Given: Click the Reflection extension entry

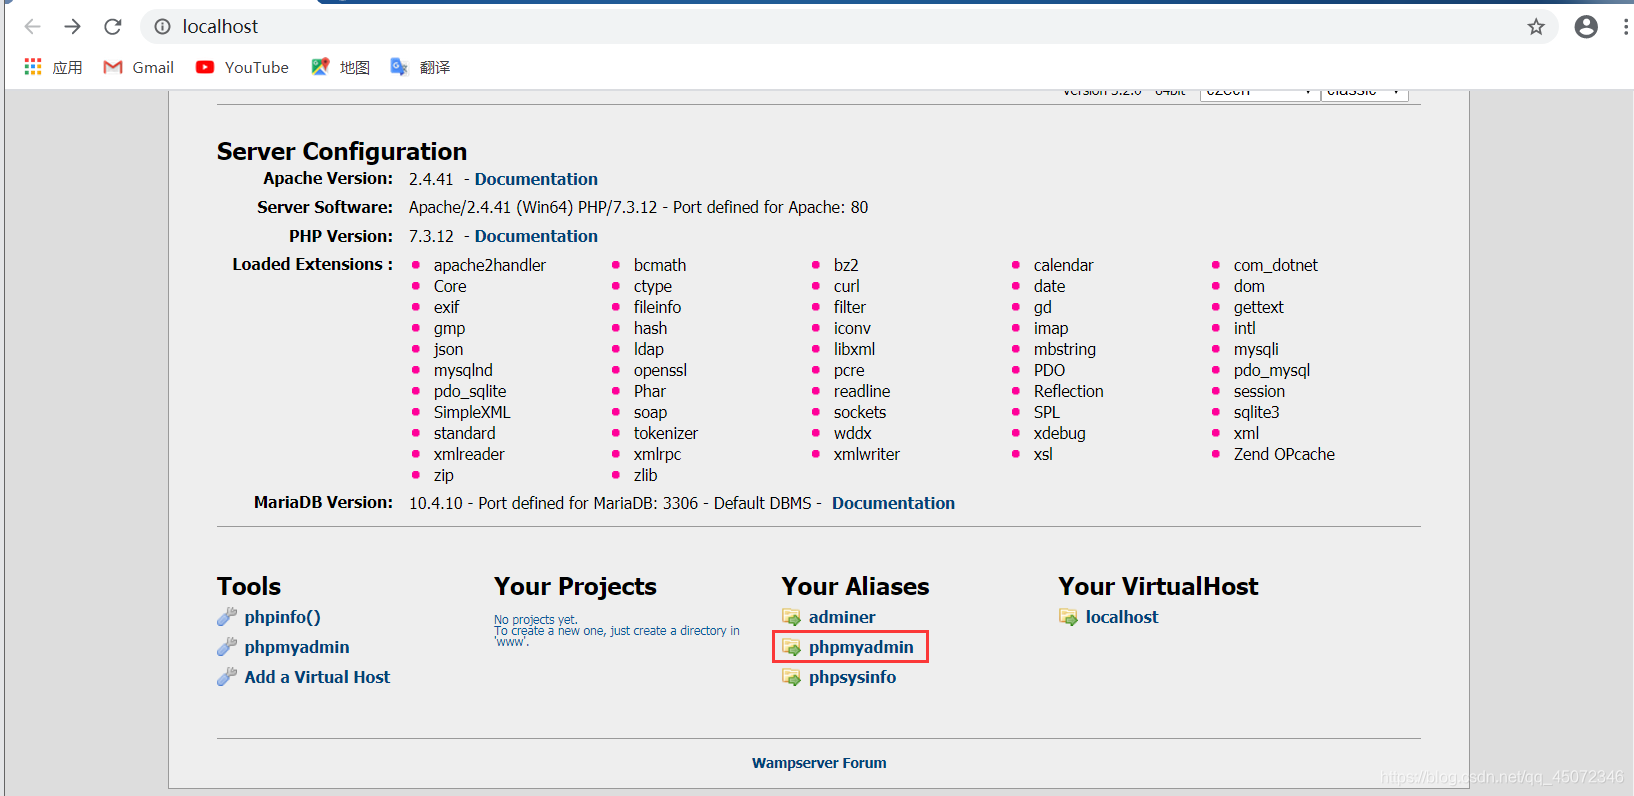Looking at the screenshot, I should pos(1069,391).
